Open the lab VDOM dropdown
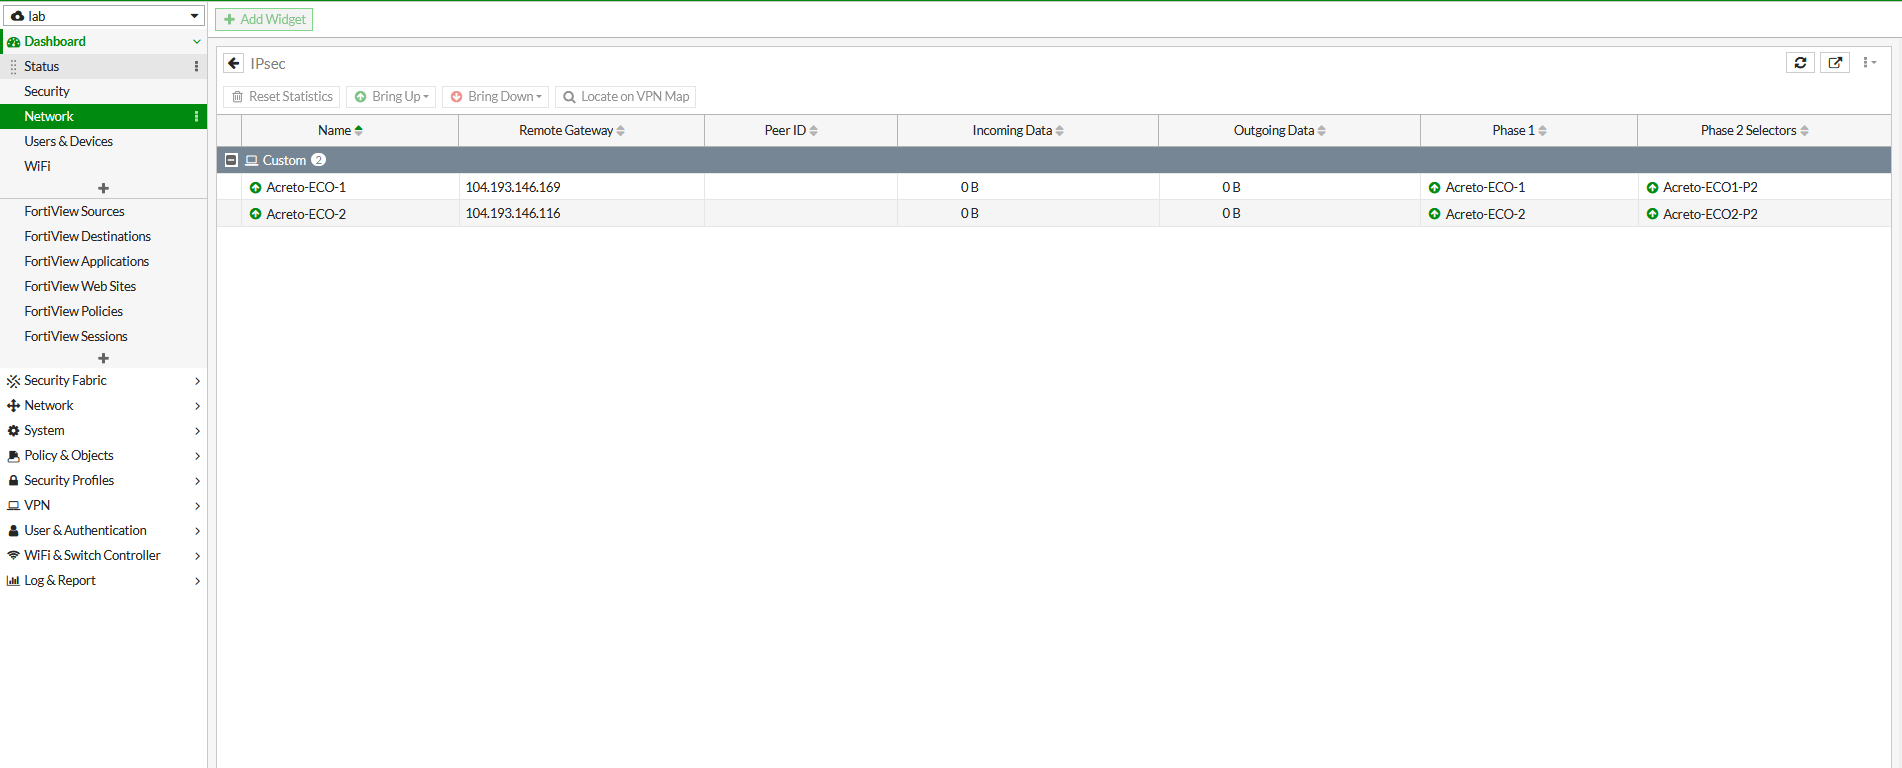Viewport: 1902px width, 768px height. coord(104,16)
